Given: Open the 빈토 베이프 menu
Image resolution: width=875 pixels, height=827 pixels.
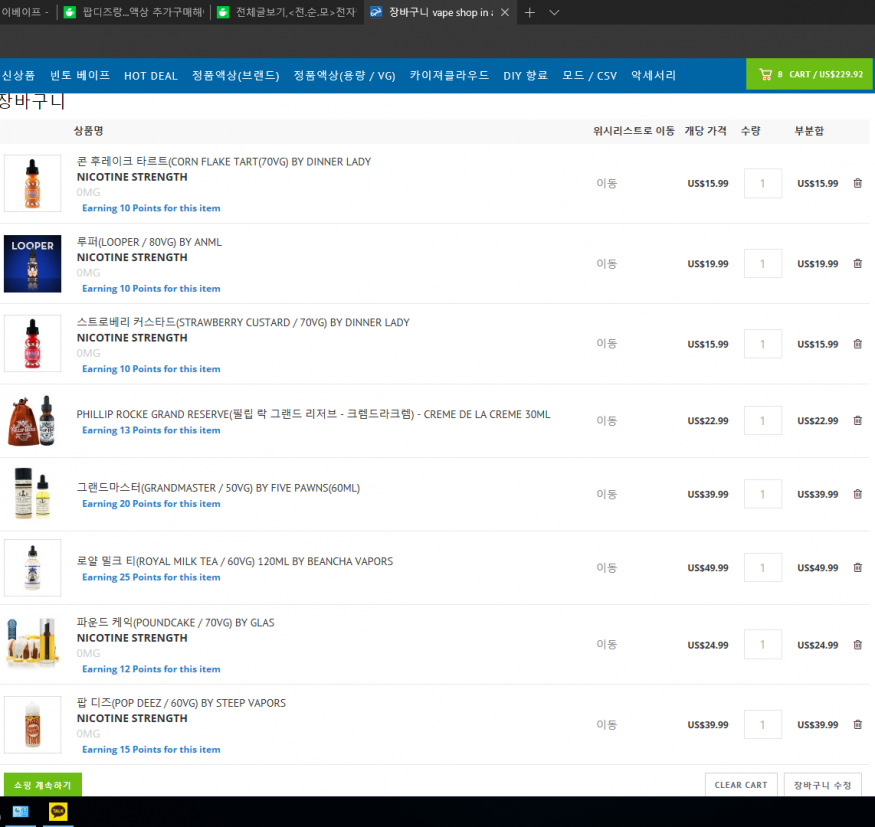Looking at the screenshot, I should [80, 75].
